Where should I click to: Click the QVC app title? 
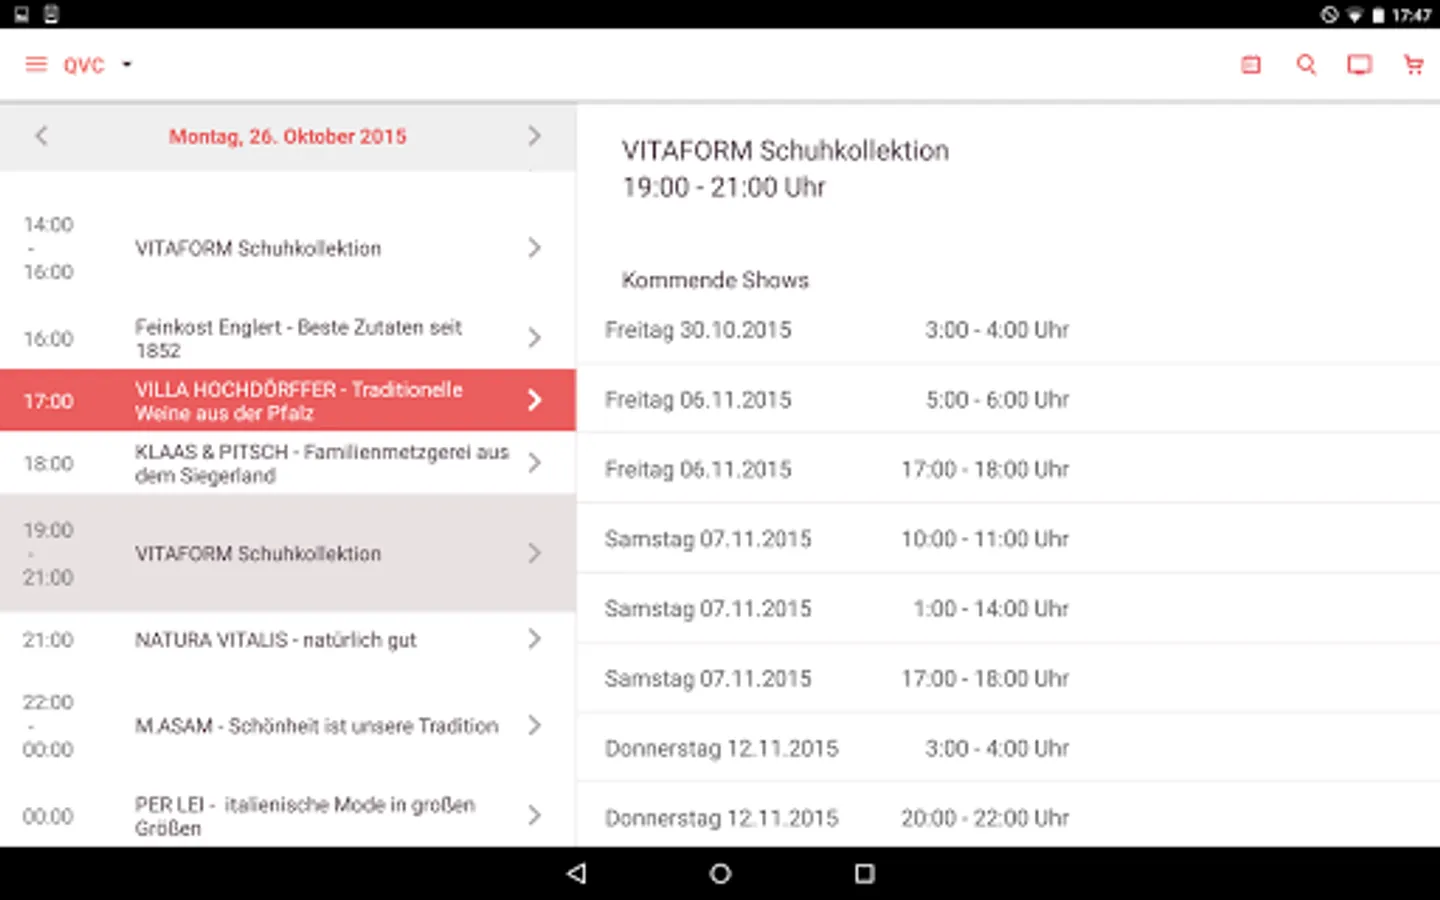pos(84,66)
